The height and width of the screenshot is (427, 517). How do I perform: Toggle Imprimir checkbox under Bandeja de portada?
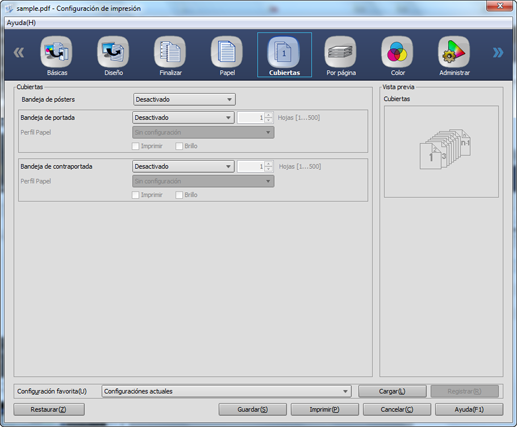[x=135, y=146]
